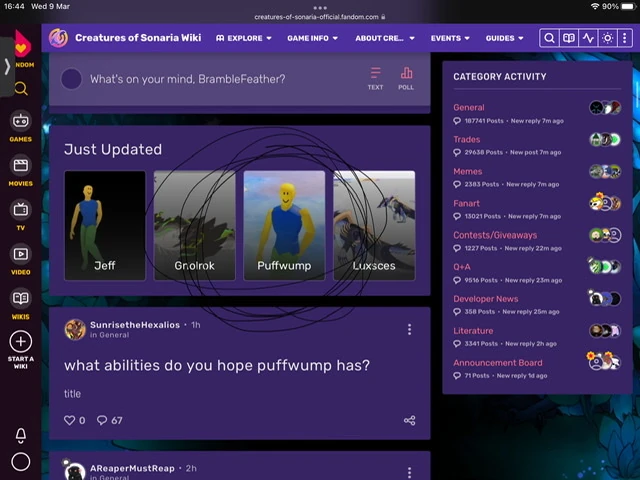Create a Poll post
640x480 pixels.
[x=406, y=78]
